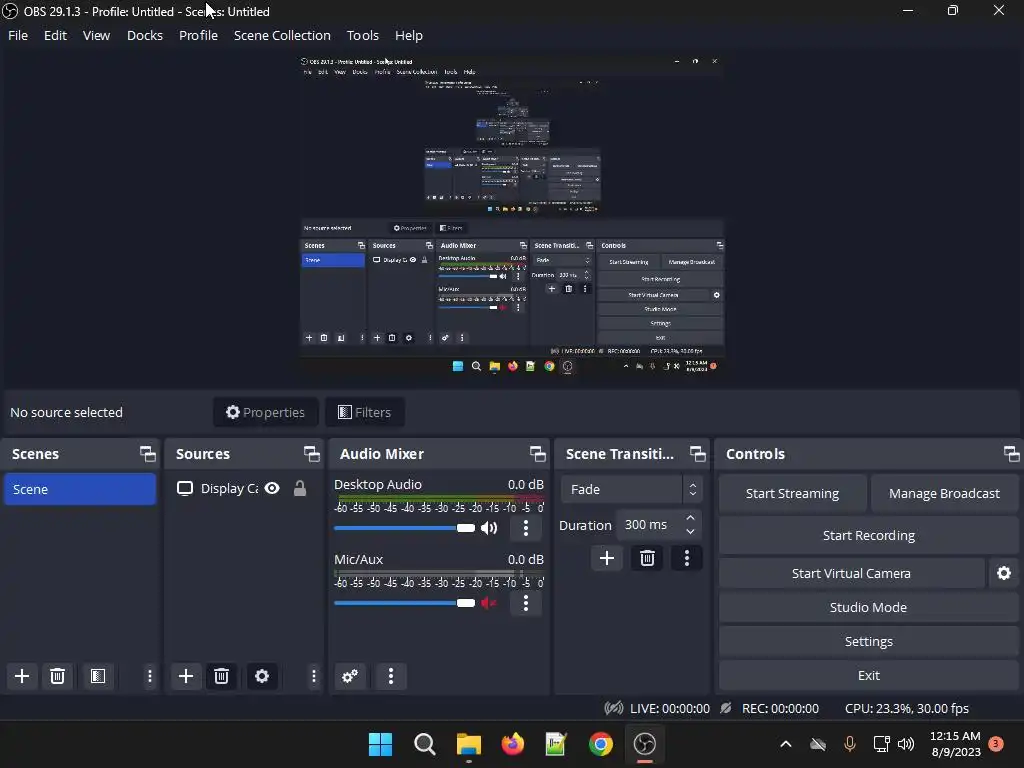This screenshot has width=1024, height=768.
Task: Click the Filters button
Action: tap(364, 412)
